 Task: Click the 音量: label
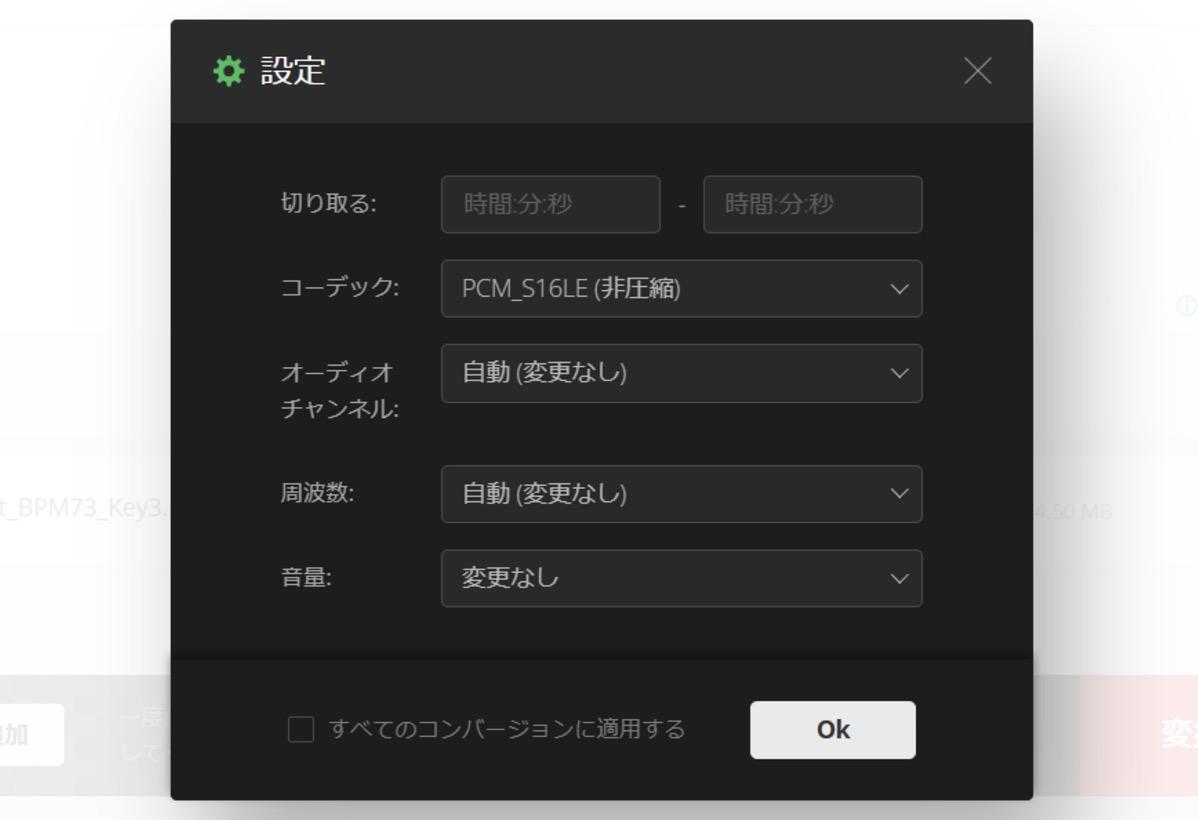pyautogui.click(x=306, y=577)
